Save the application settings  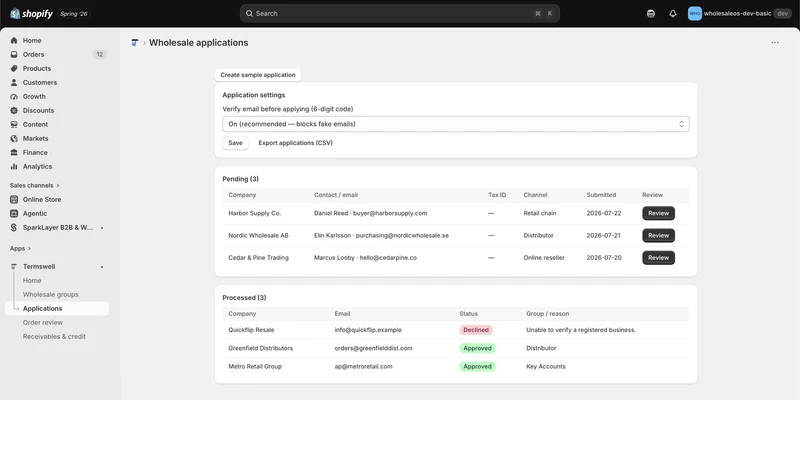pos(235,143)
